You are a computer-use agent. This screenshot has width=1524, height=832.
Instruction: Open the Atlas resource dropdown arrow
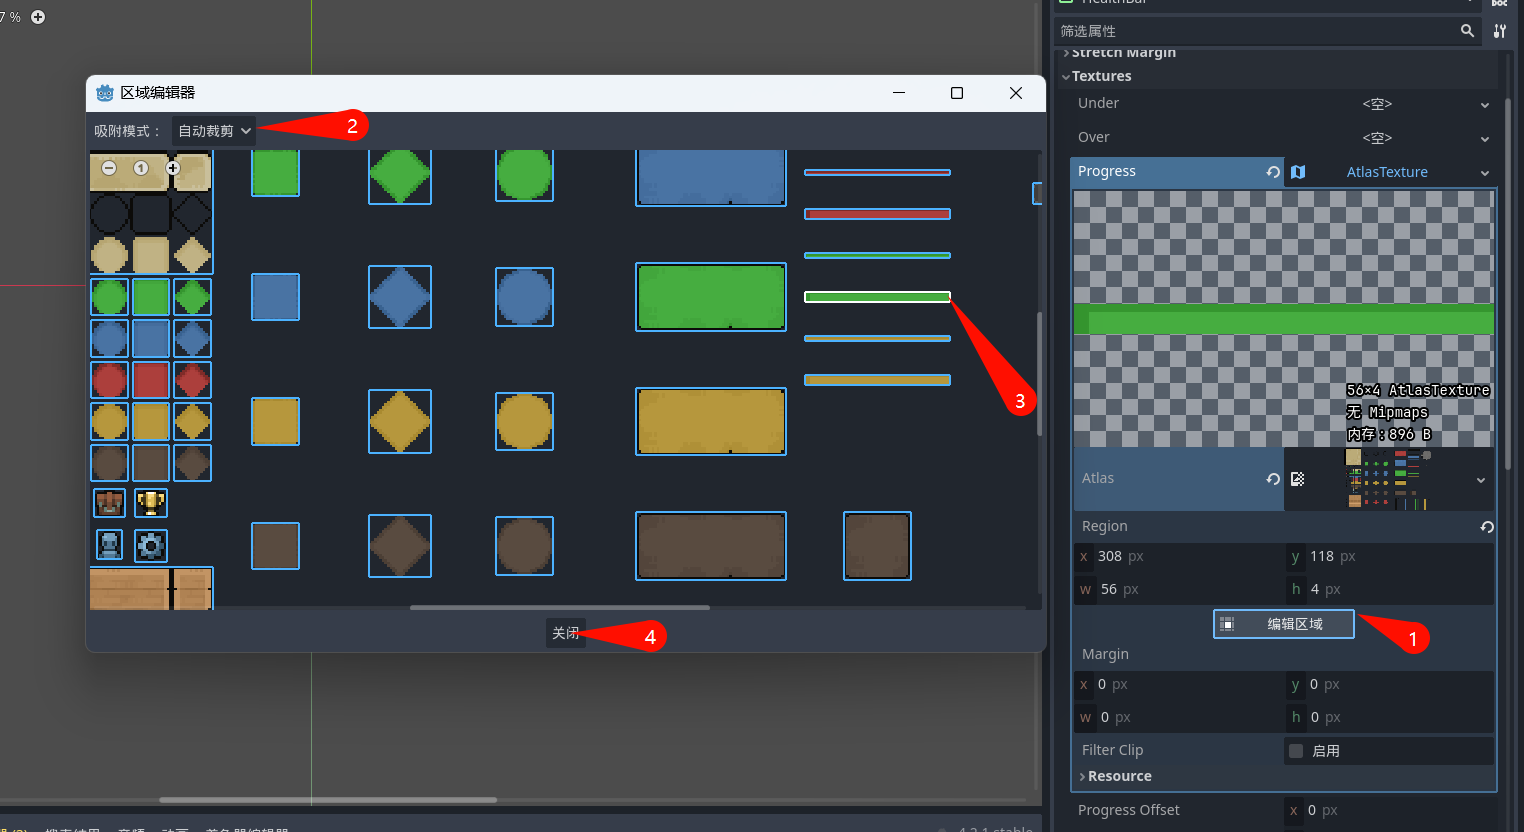pyautogui.click(x=1481, y=480)
